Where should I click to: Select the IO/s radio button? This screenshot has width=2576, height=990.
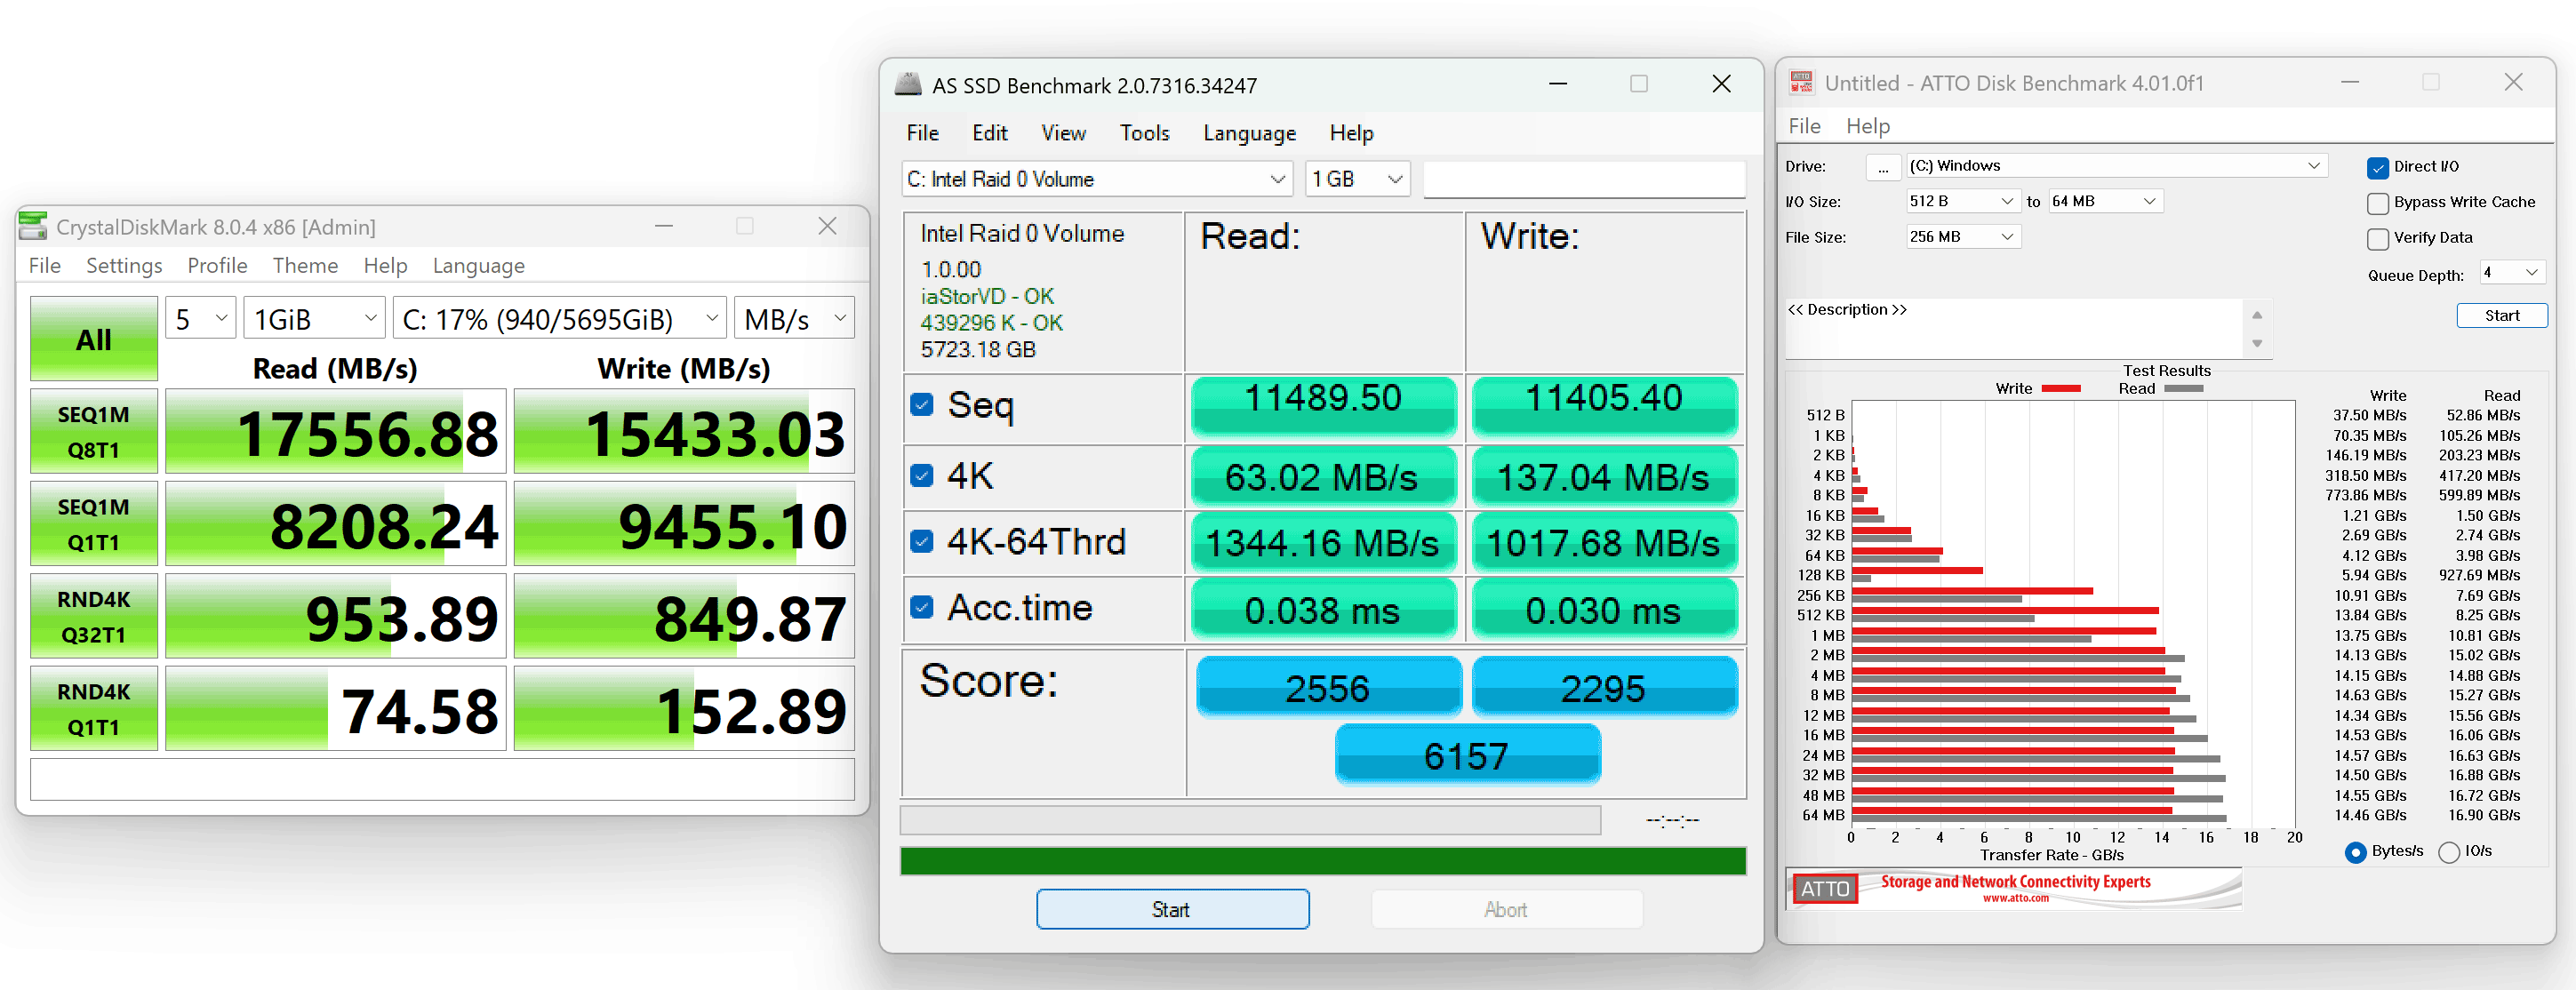pos(2449,852)
